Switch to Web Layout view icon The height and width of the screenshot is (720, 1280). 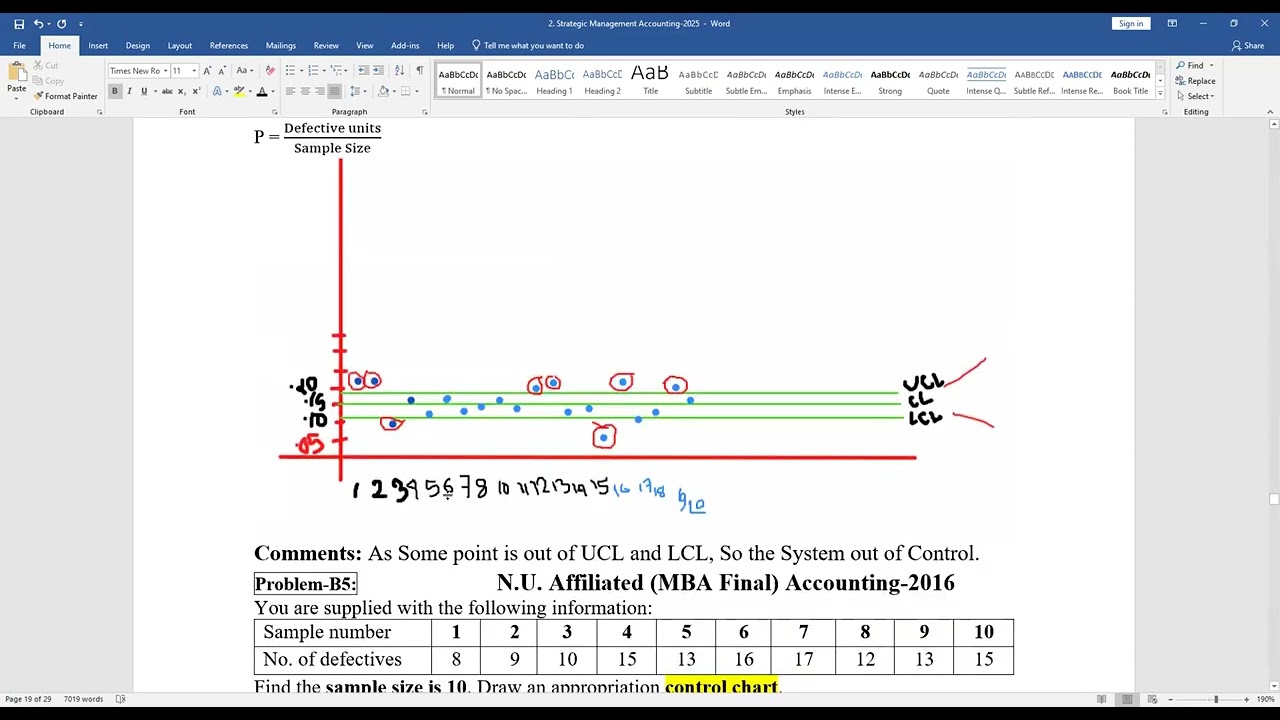pyautogui.click(x=1153, y=699)
